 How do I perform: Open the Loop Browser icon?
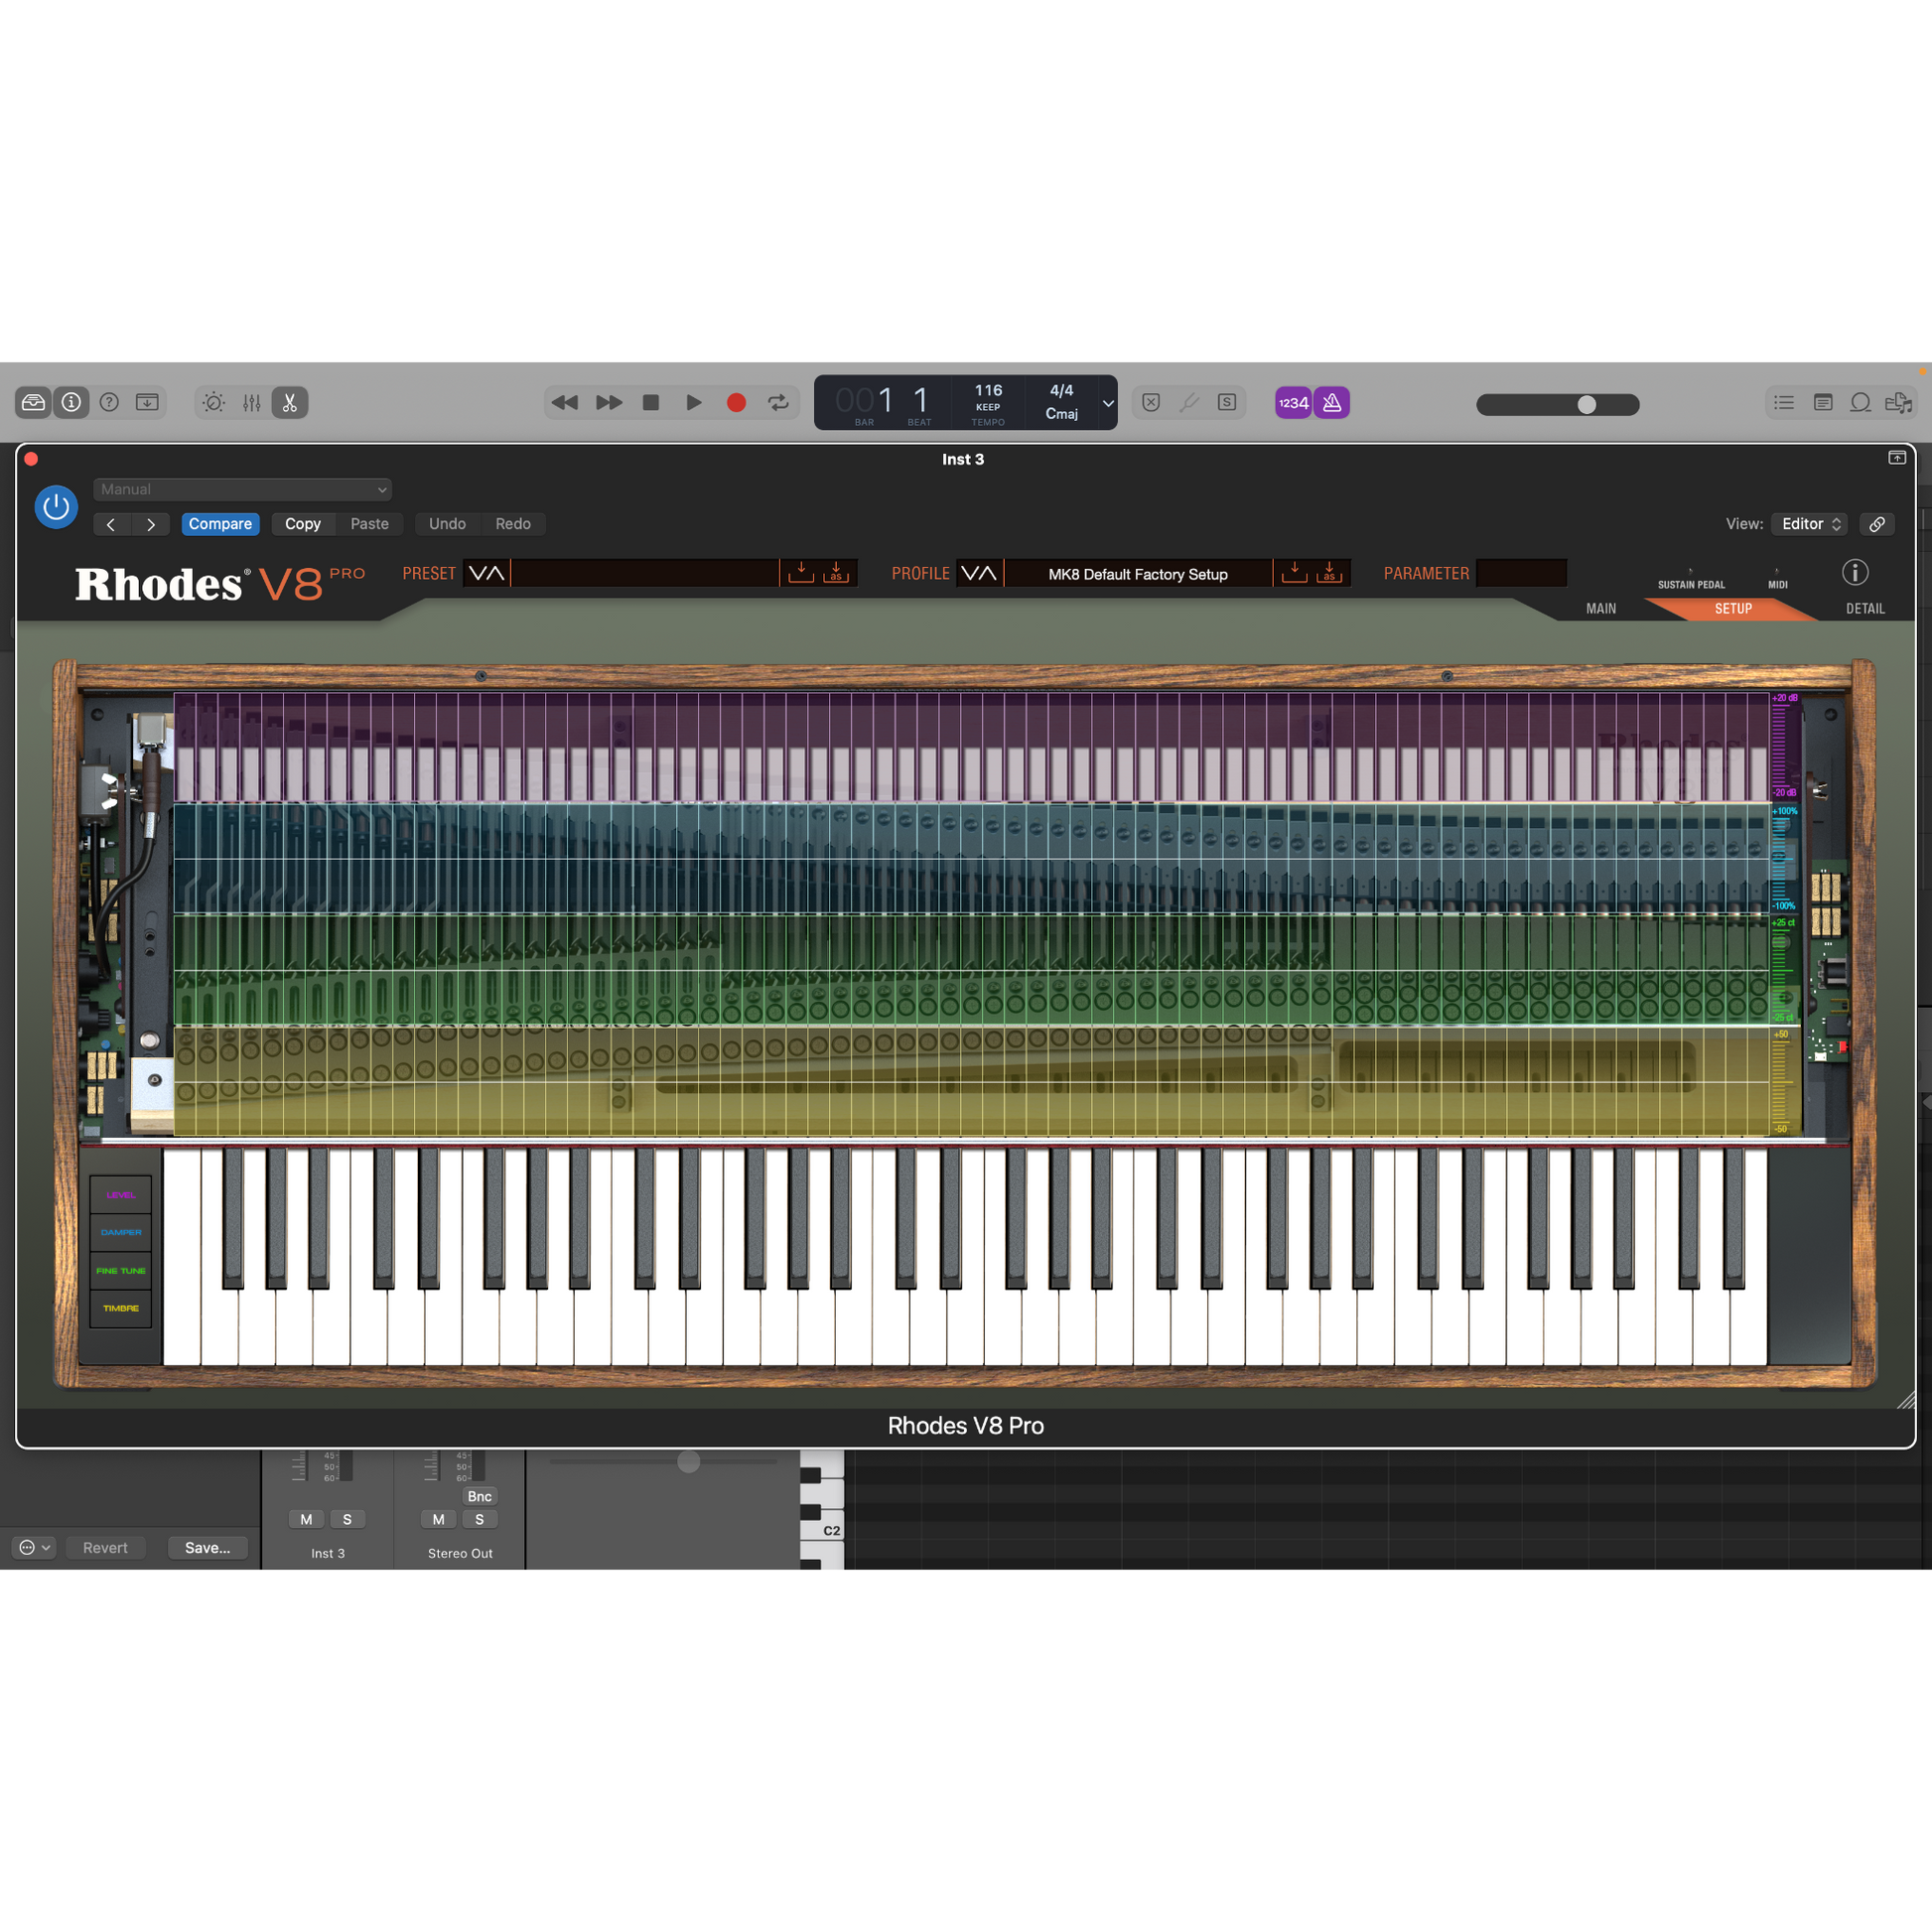(x=1860, y=403)
